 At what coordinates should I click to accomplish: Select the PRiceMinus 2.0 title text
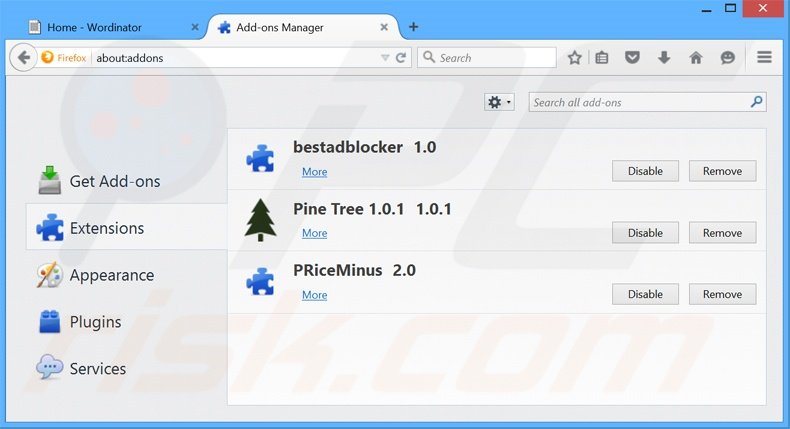point(354,270)
